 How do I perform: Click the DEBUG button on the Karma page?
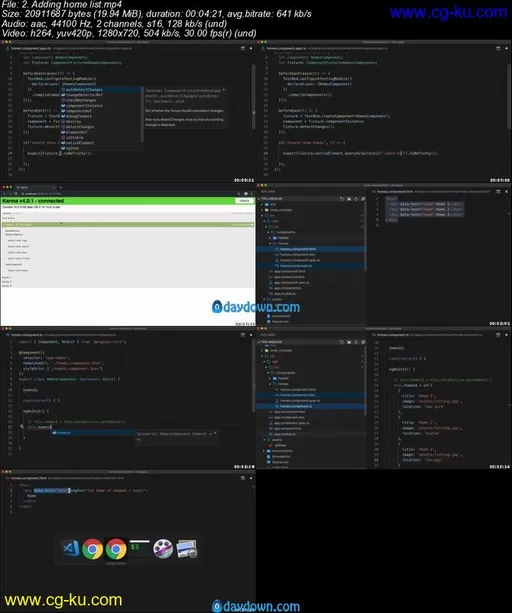[244, 201]
